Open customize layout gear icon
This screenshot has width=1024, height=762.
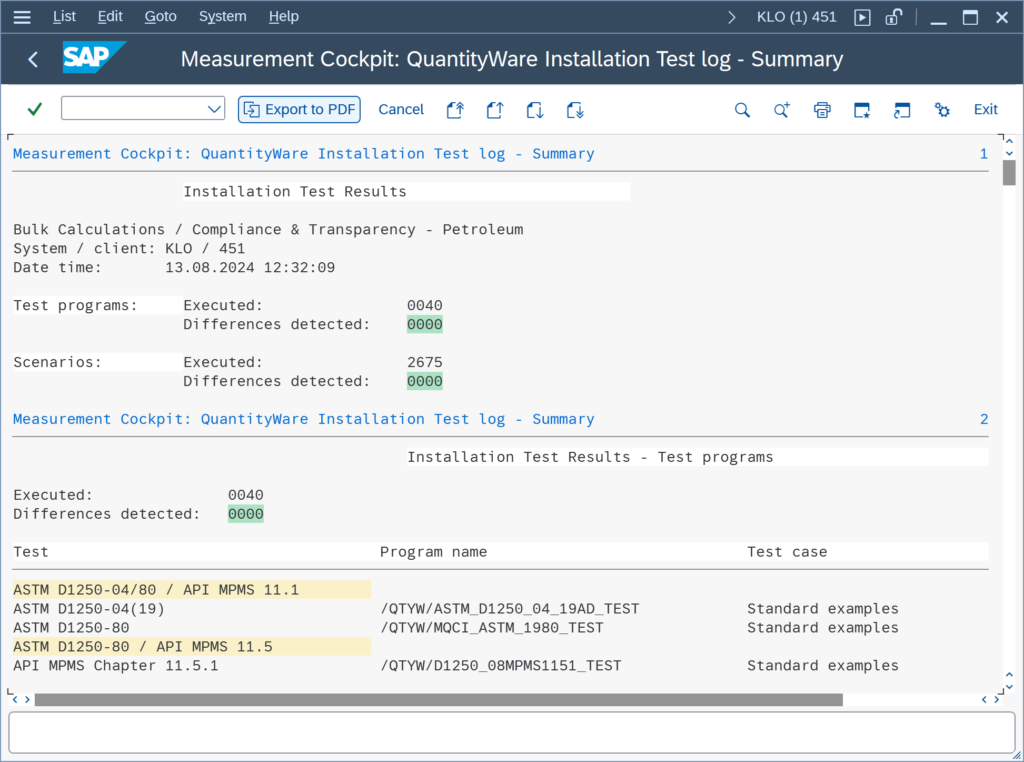pyautogui.click(x=942, y=110)
